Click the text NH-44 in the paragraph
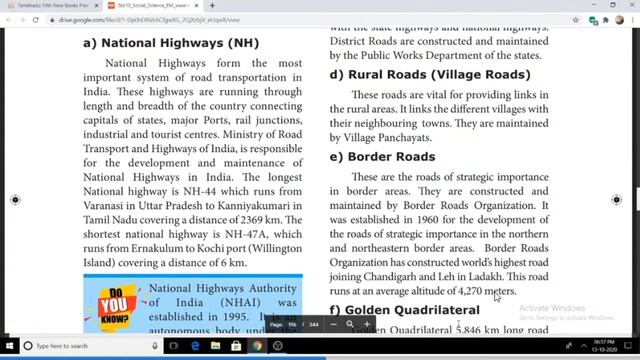Image resolution: width=640 pixels, height=360 pixels. (200, 191)
